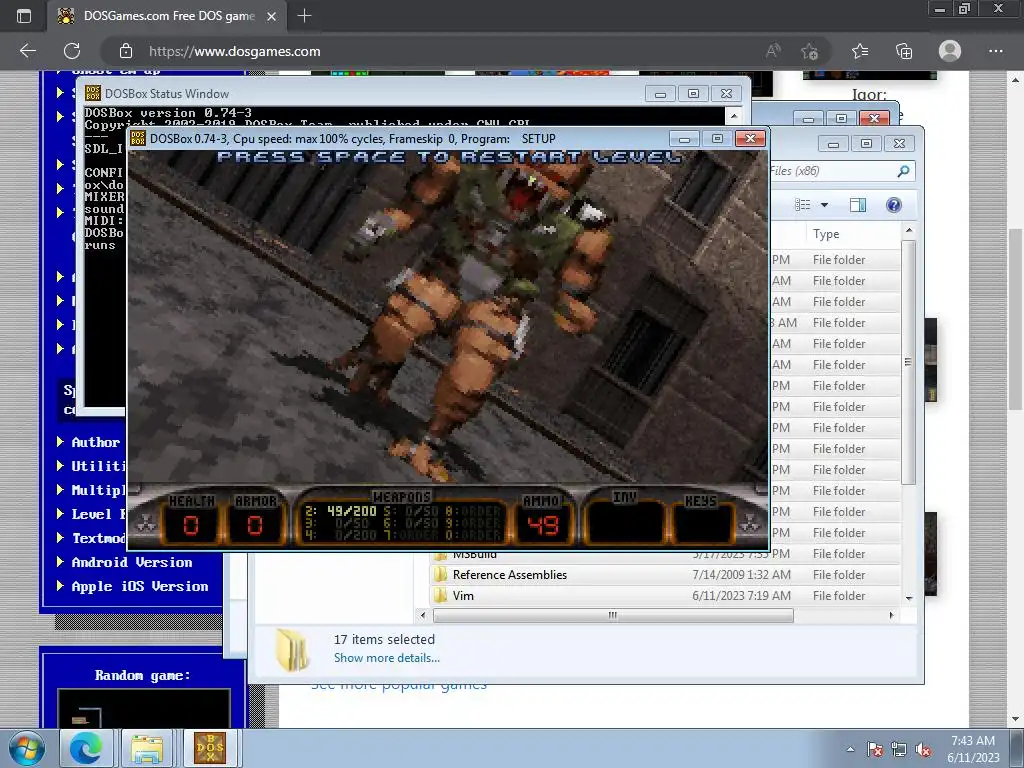Change the view in the Explorer toolbar

[x=803, y=205]
